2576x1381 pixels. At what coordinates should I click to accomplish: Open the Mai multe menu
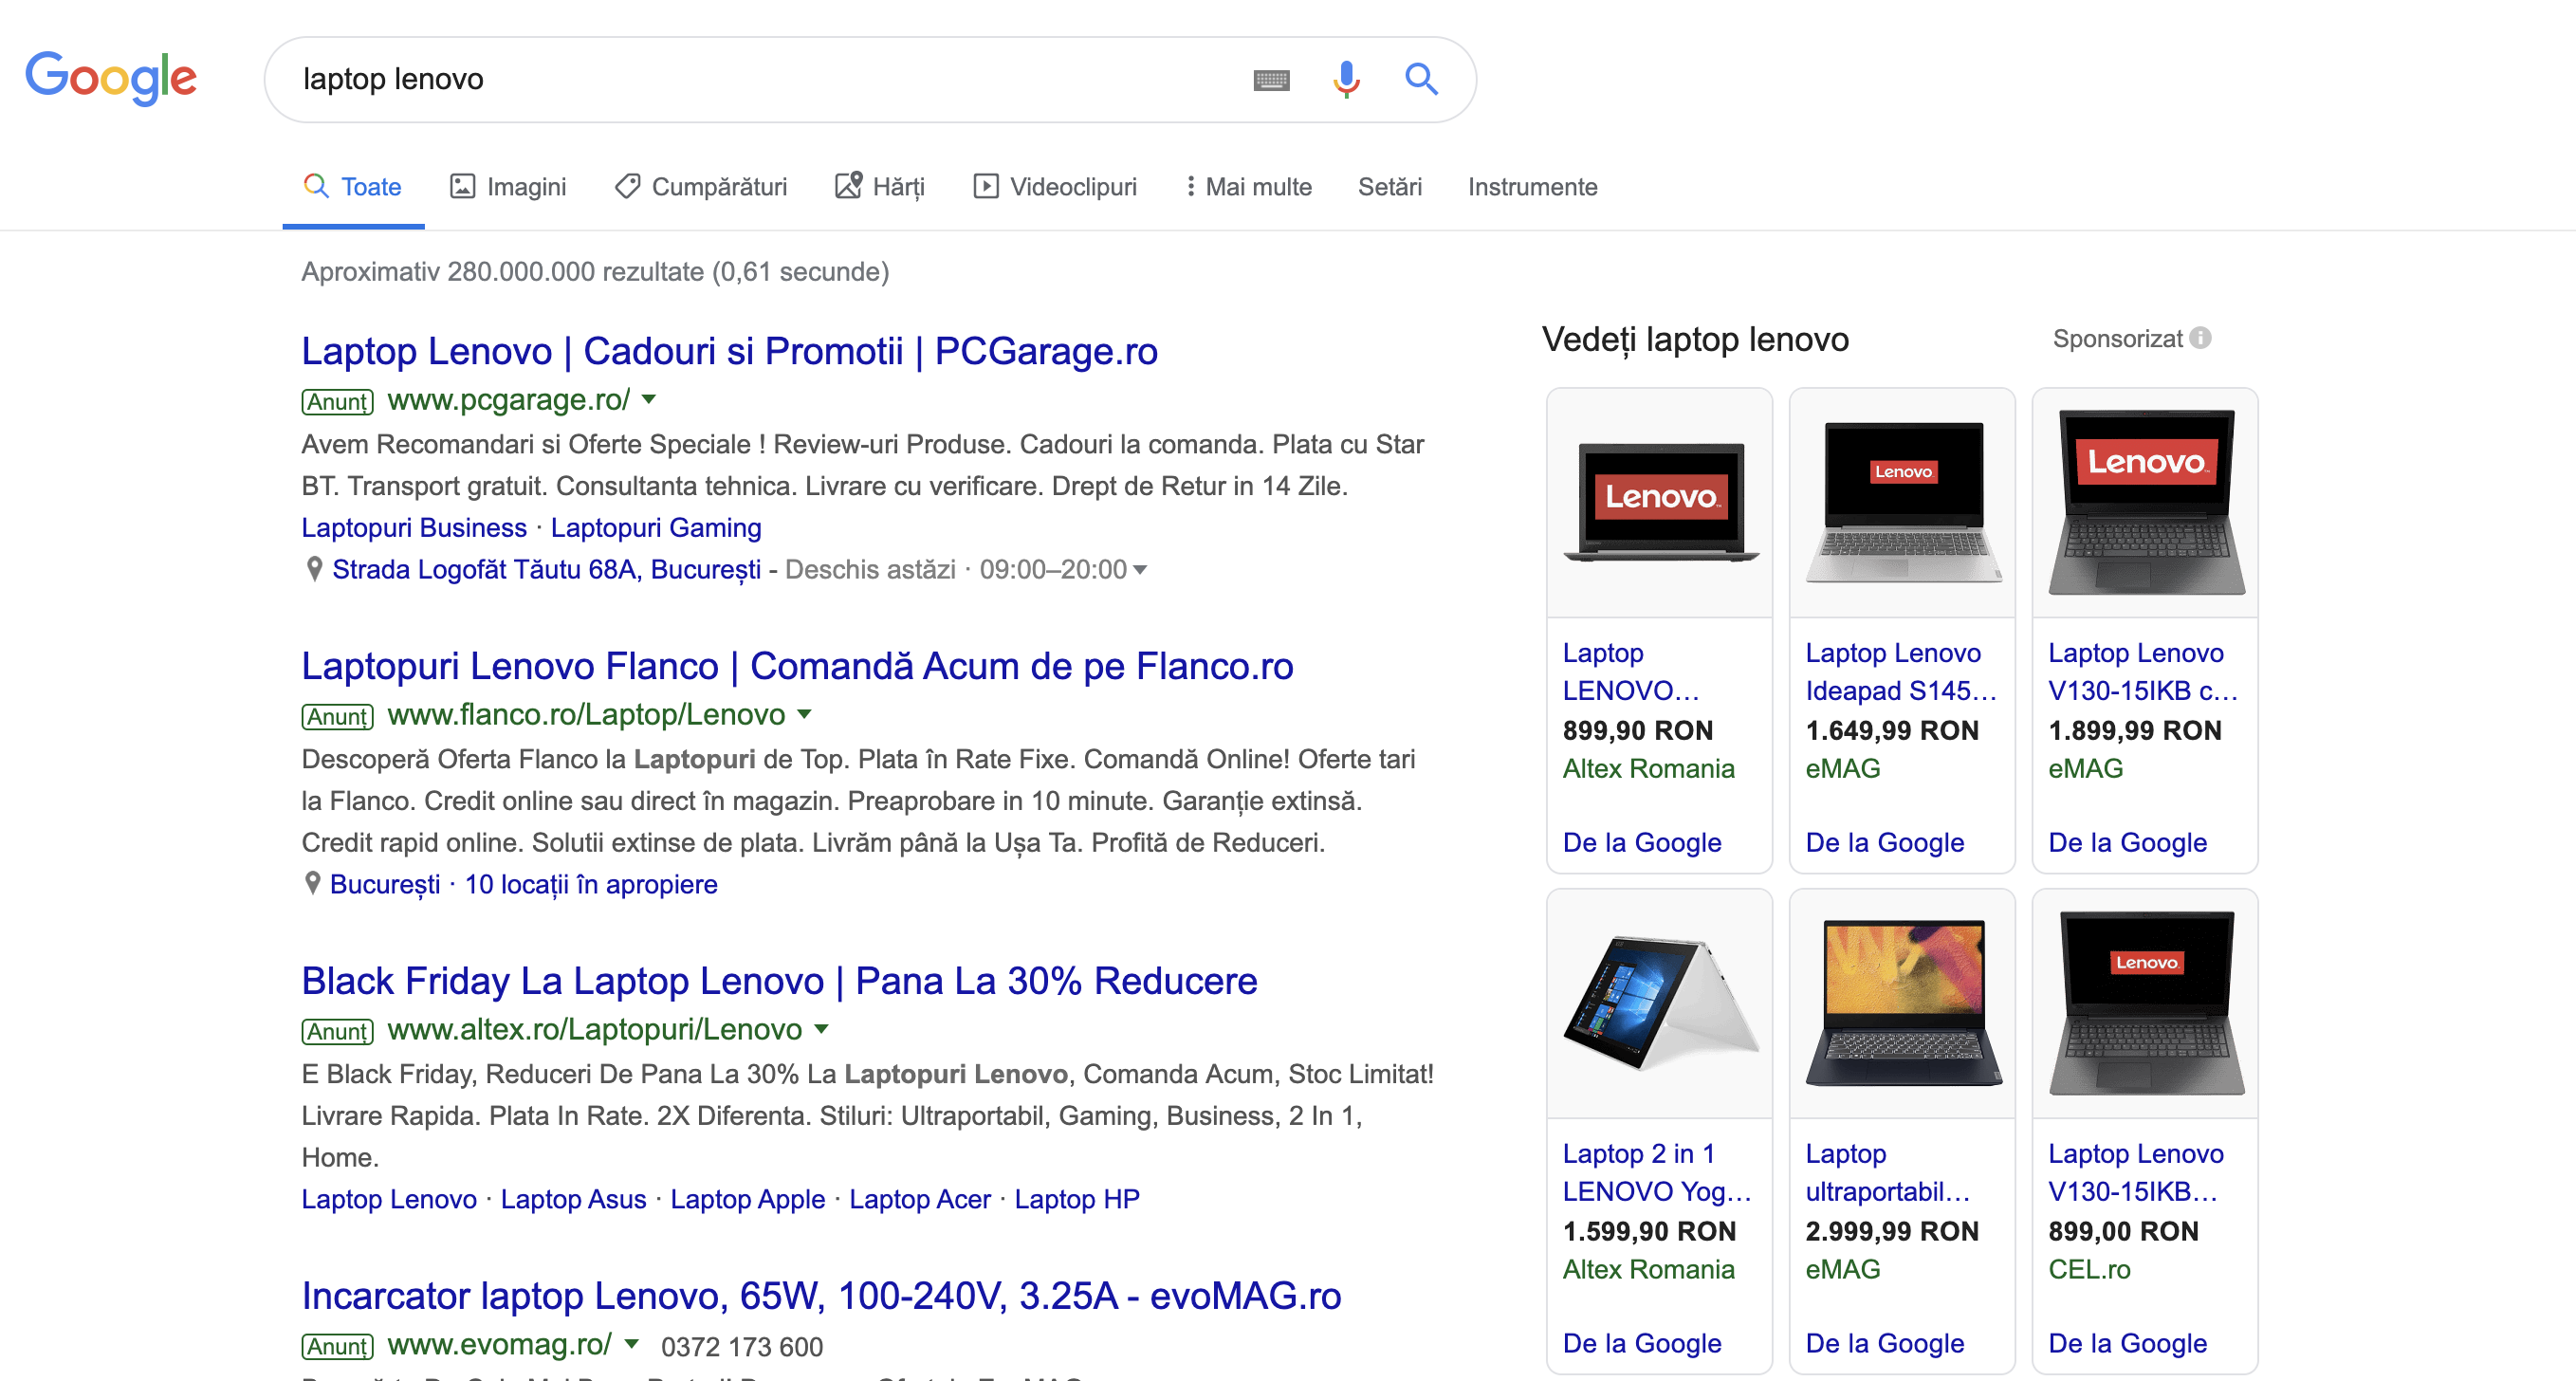(1248, 187)
